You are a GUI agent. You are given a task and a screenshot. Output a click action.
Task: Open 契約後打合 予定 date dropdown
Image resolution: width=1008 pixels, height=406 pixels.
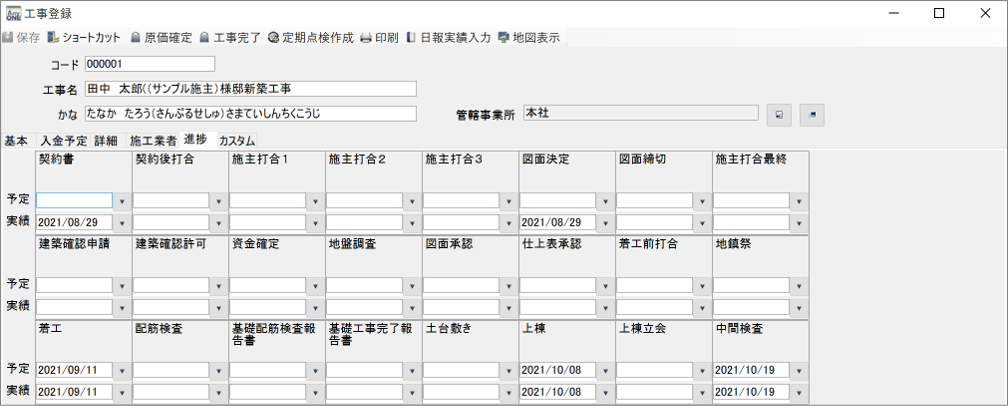pyautogui.click(x=219, y=201)
